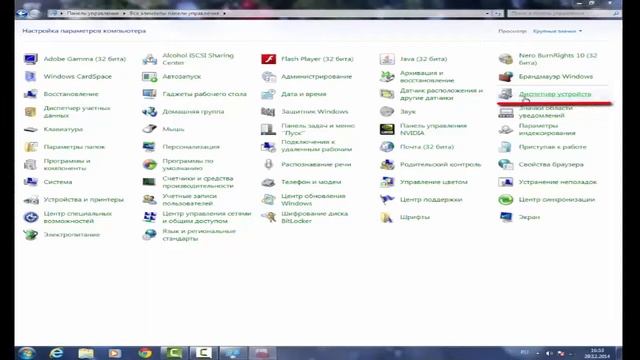
Task: Open Диспетчер устройств link
Action: 555,94
